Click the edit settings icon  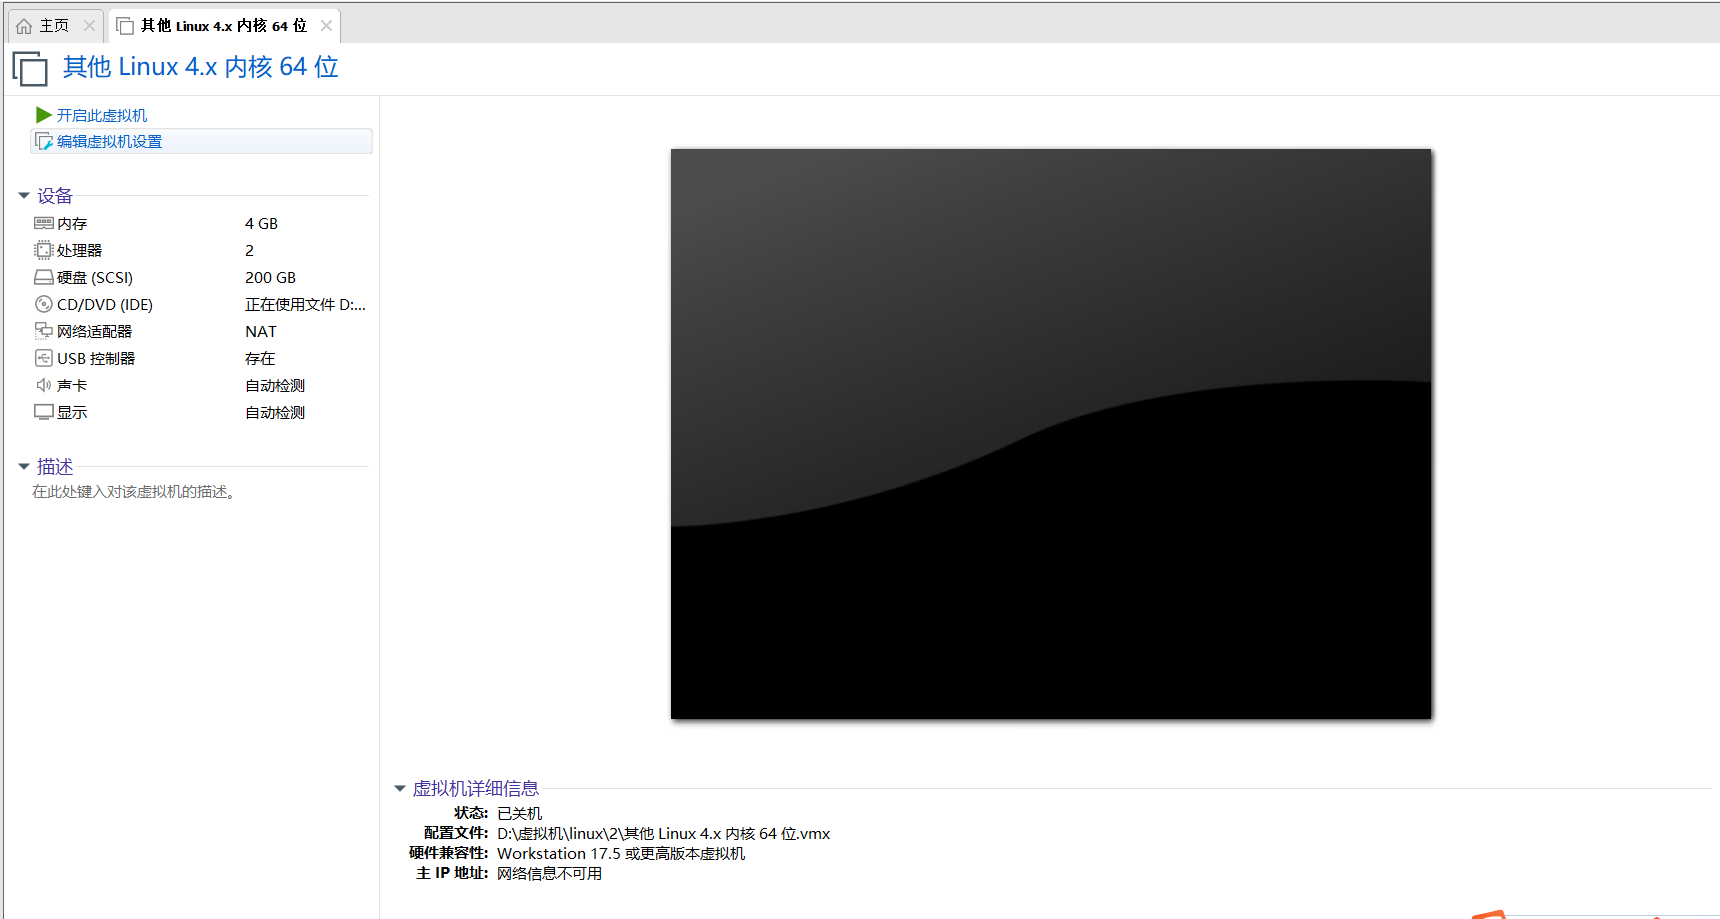click(43, 142)
